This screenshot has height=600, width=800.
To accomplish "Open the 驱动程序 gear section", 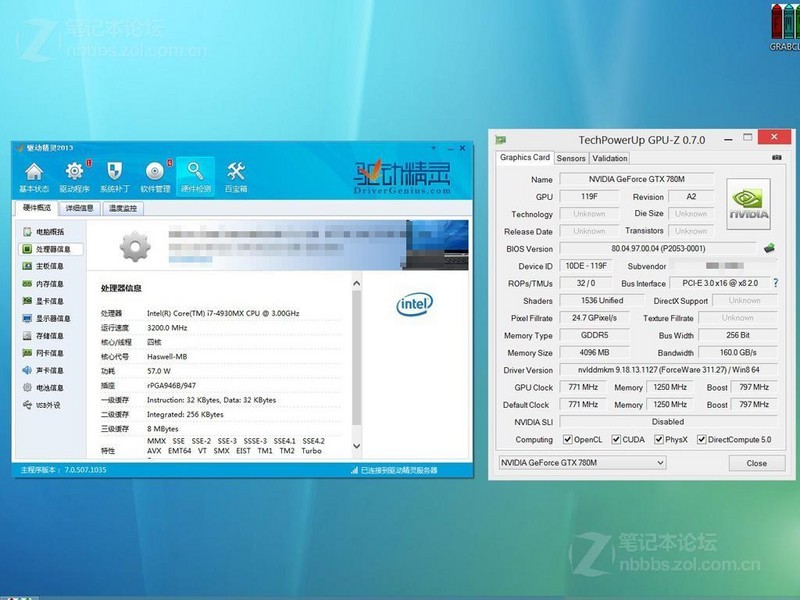I will click(x=74, y=177).
